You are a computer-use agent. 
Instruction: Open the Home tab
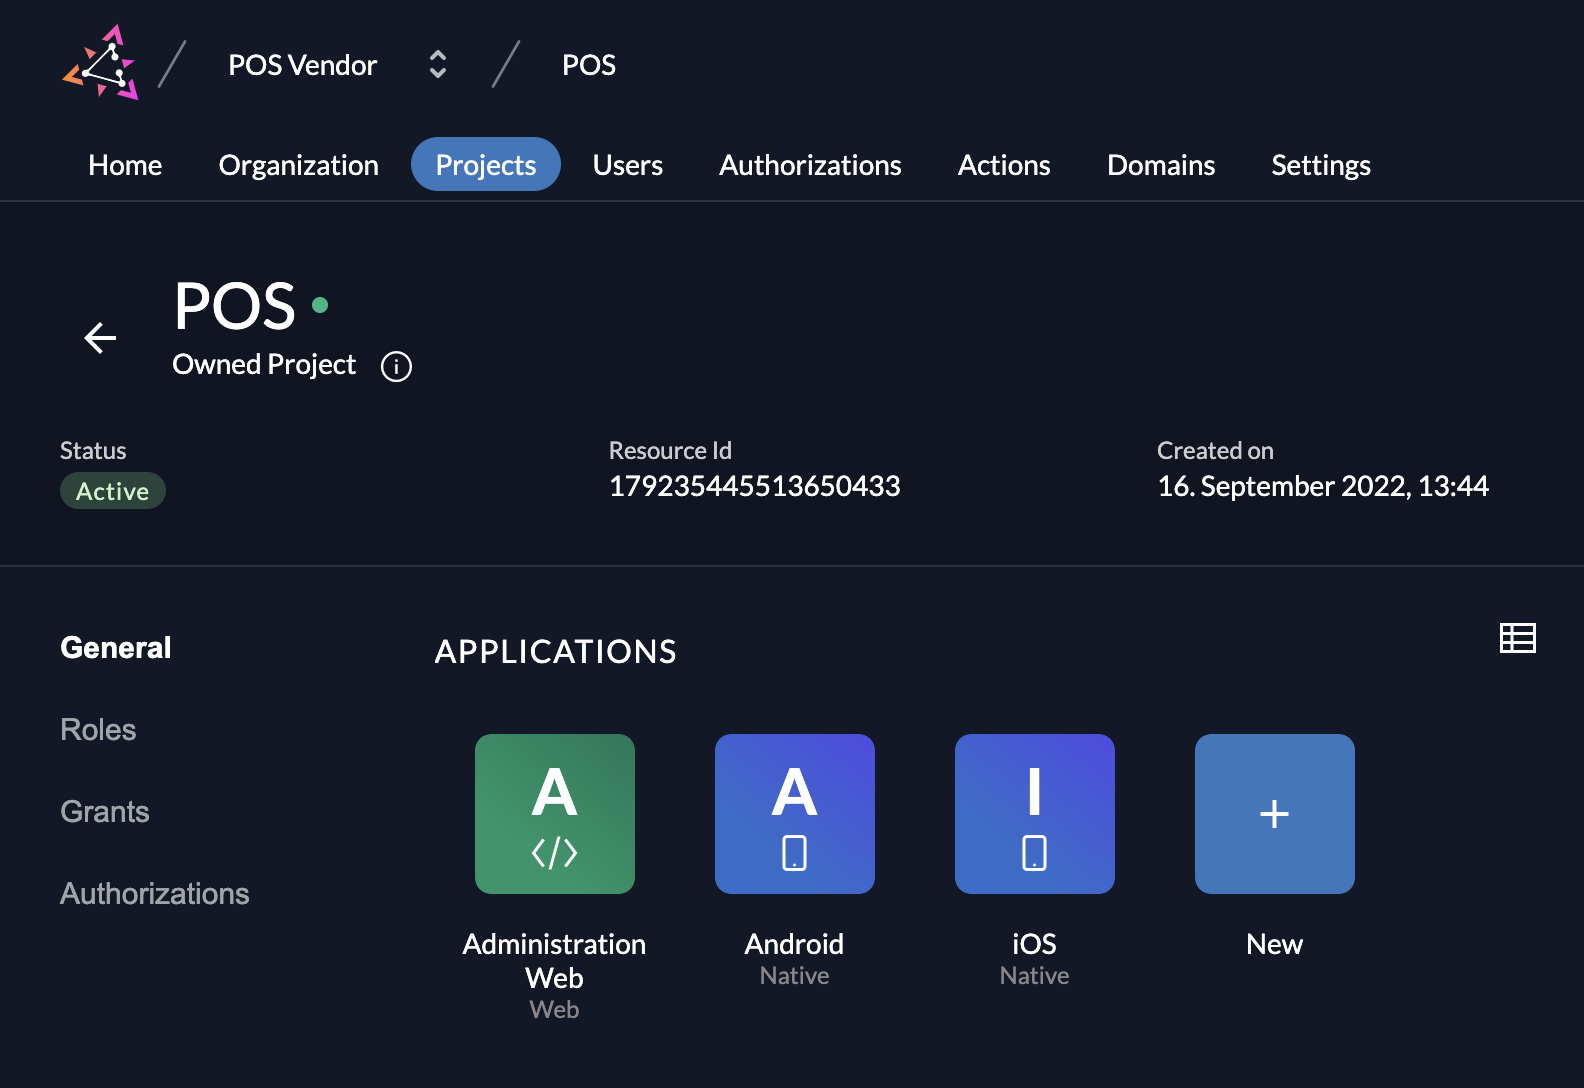click(125, 165)
